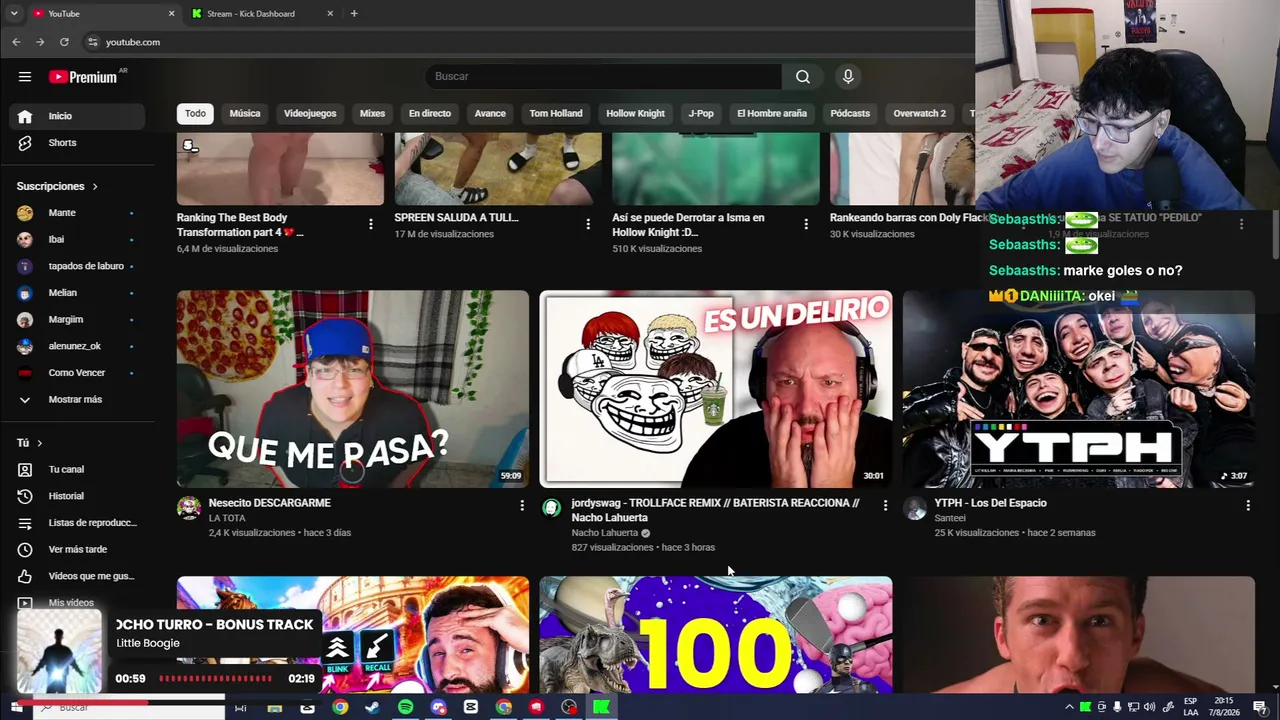Show hidden system tray icons chevron
Viewport: 1280px width, 720px height.
click(x=1069, y=707)
